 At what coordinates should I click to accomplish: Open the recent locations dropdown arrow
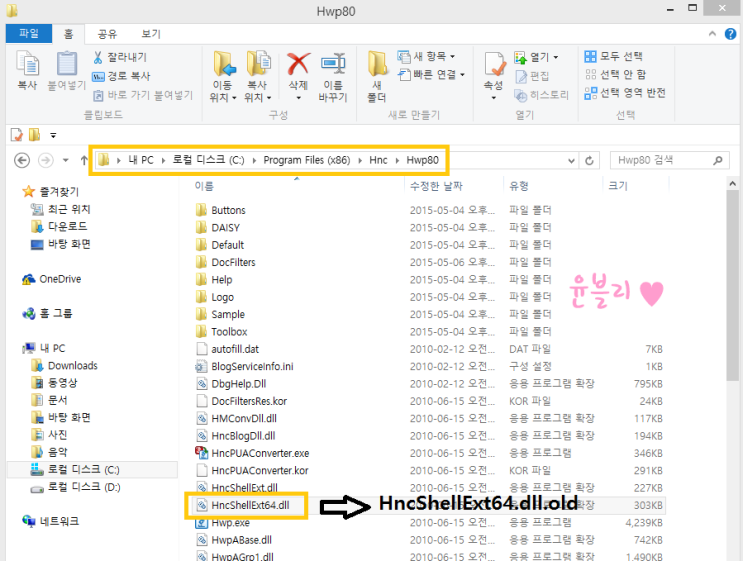click(x=65, y=160)
